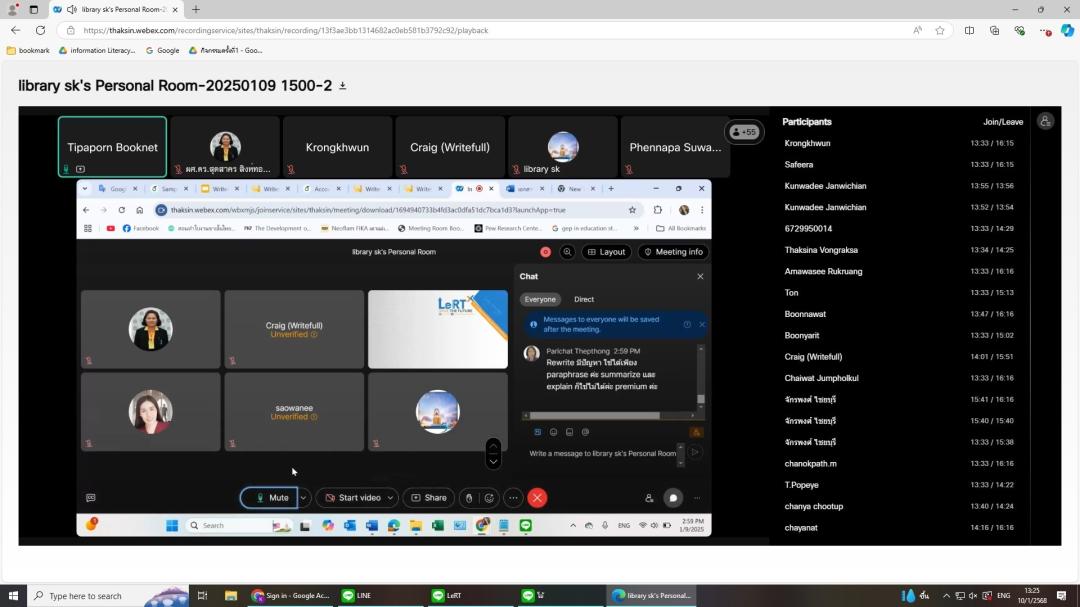This screenshot has width=1080, height=607.
Task: Open Layout menu in recorded meeting
Action: (607, 252)
